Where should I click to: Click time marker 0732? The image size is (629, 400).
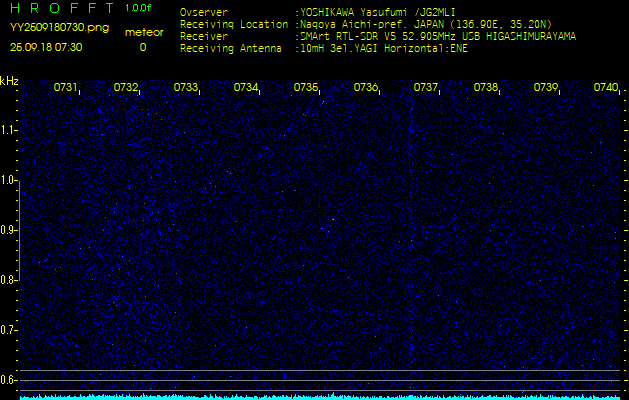coord(125,87)
